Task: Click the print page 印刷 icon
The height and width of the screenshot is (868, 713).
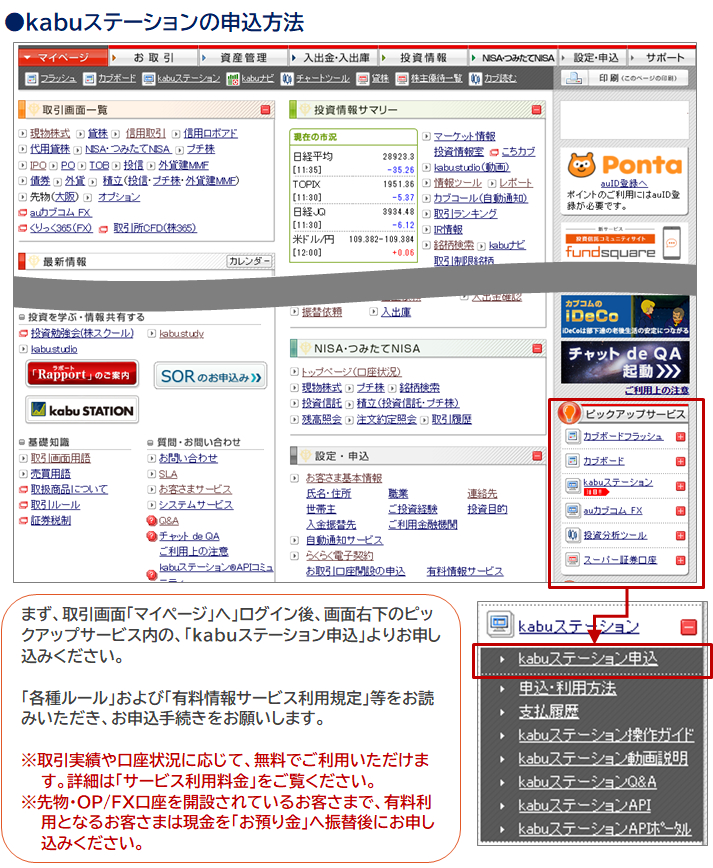Action: pos(574,78)
